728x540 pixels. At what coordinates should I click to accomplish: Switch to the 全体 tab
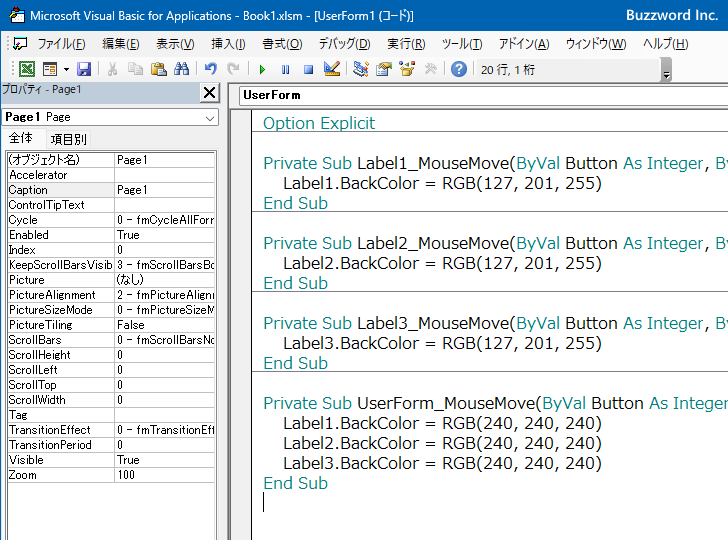pos(21,138)
